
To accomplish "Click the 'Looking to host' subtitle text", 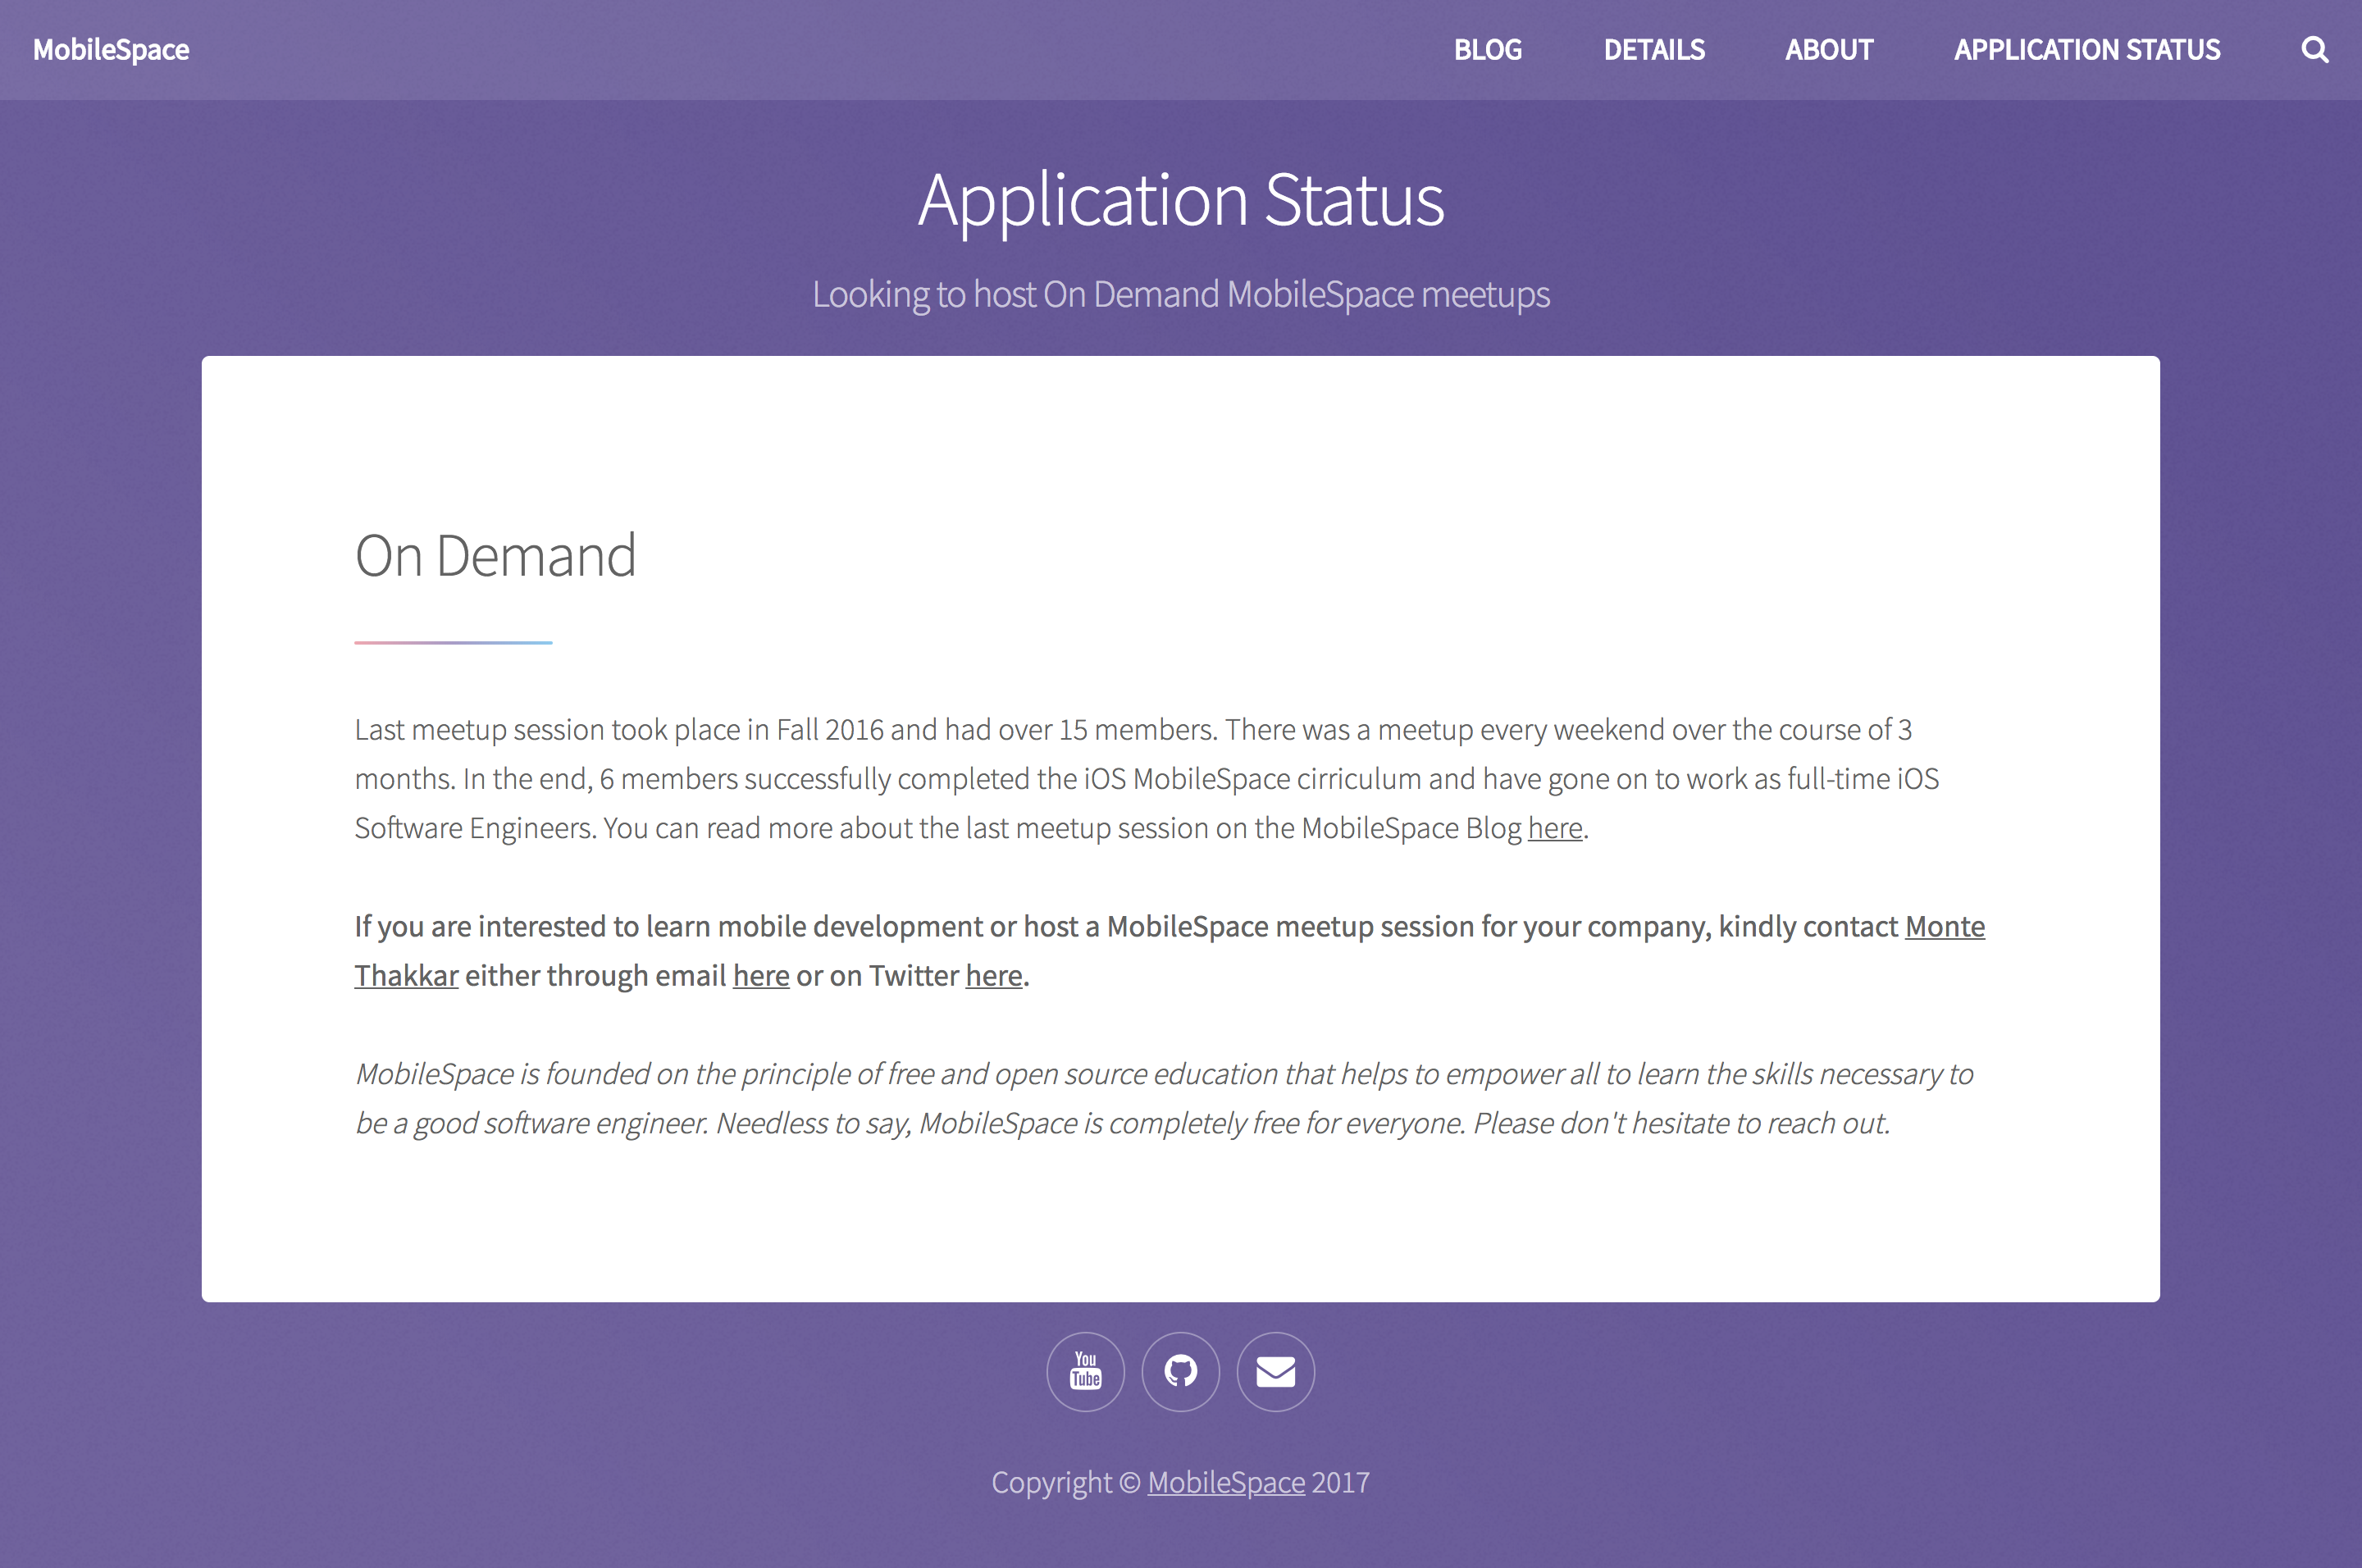I will pos(1180,294).
